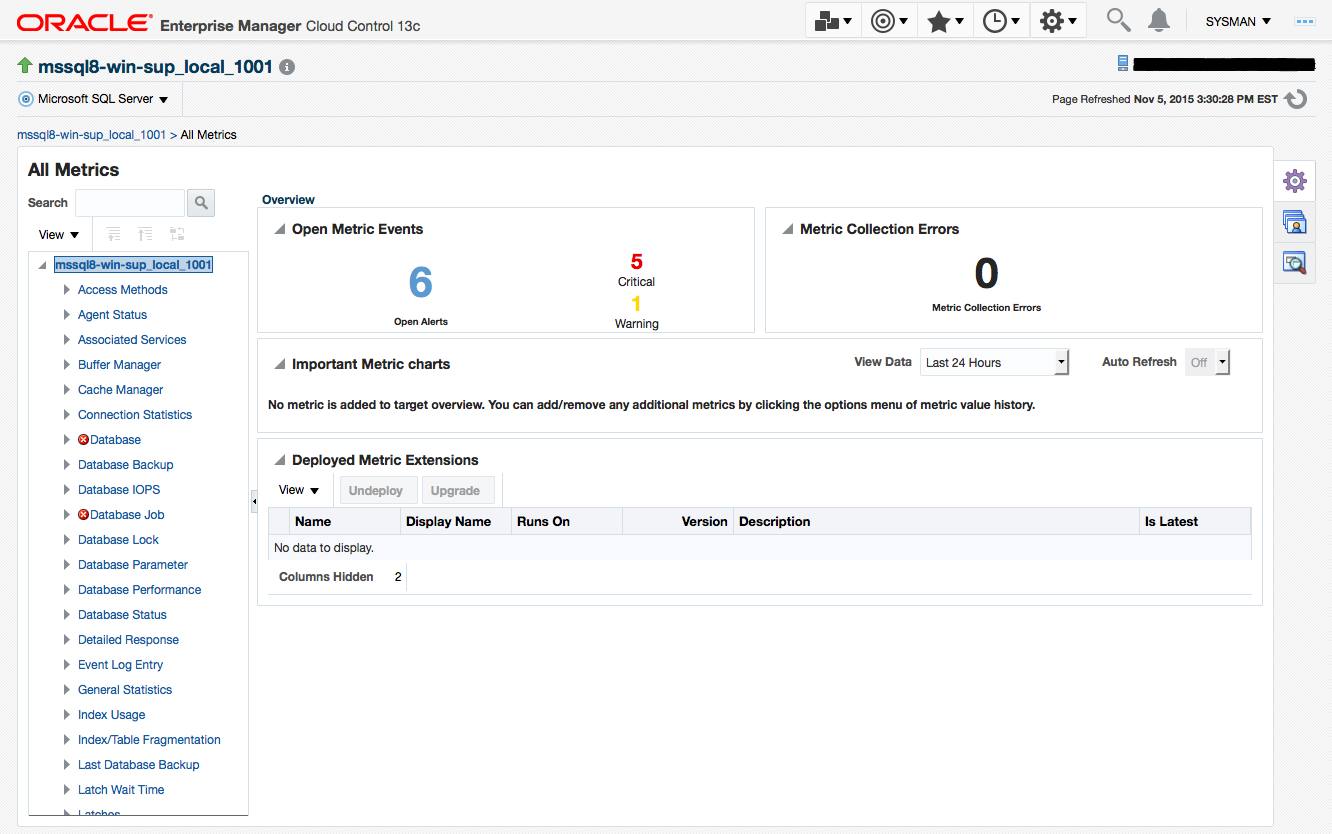Select the Event Log Entry tree item
Image resolution: width=1332 pixels, height=834 pixels.
tap(121, 665)
